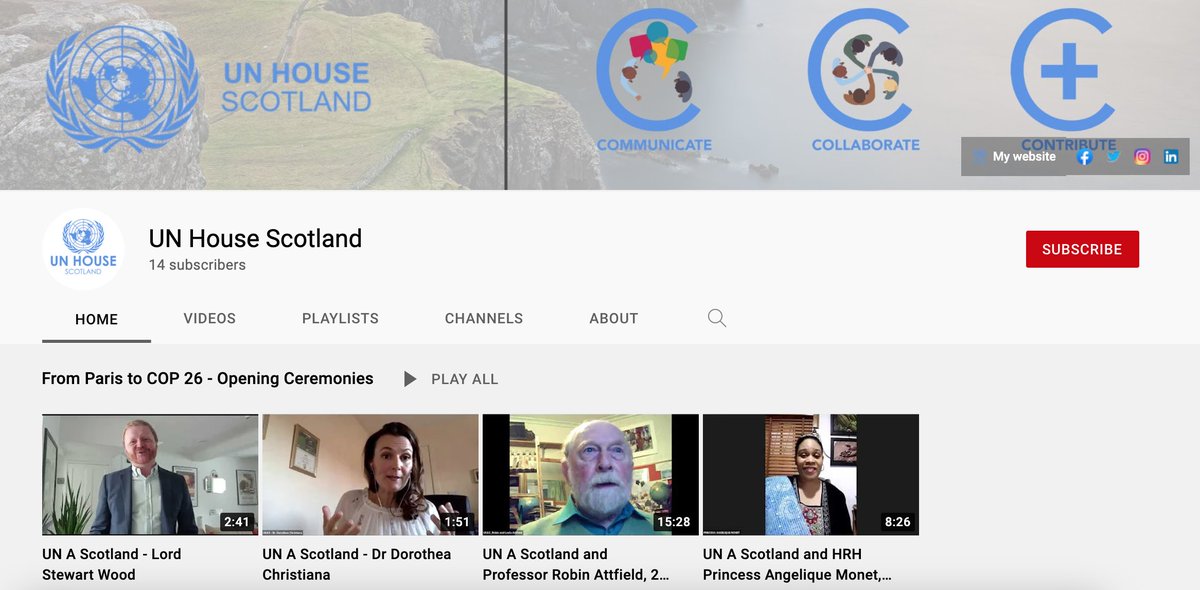The image size is (1200, 590).
Task: Open the LinkedIn link in banner
Action: click(1171, 157)
